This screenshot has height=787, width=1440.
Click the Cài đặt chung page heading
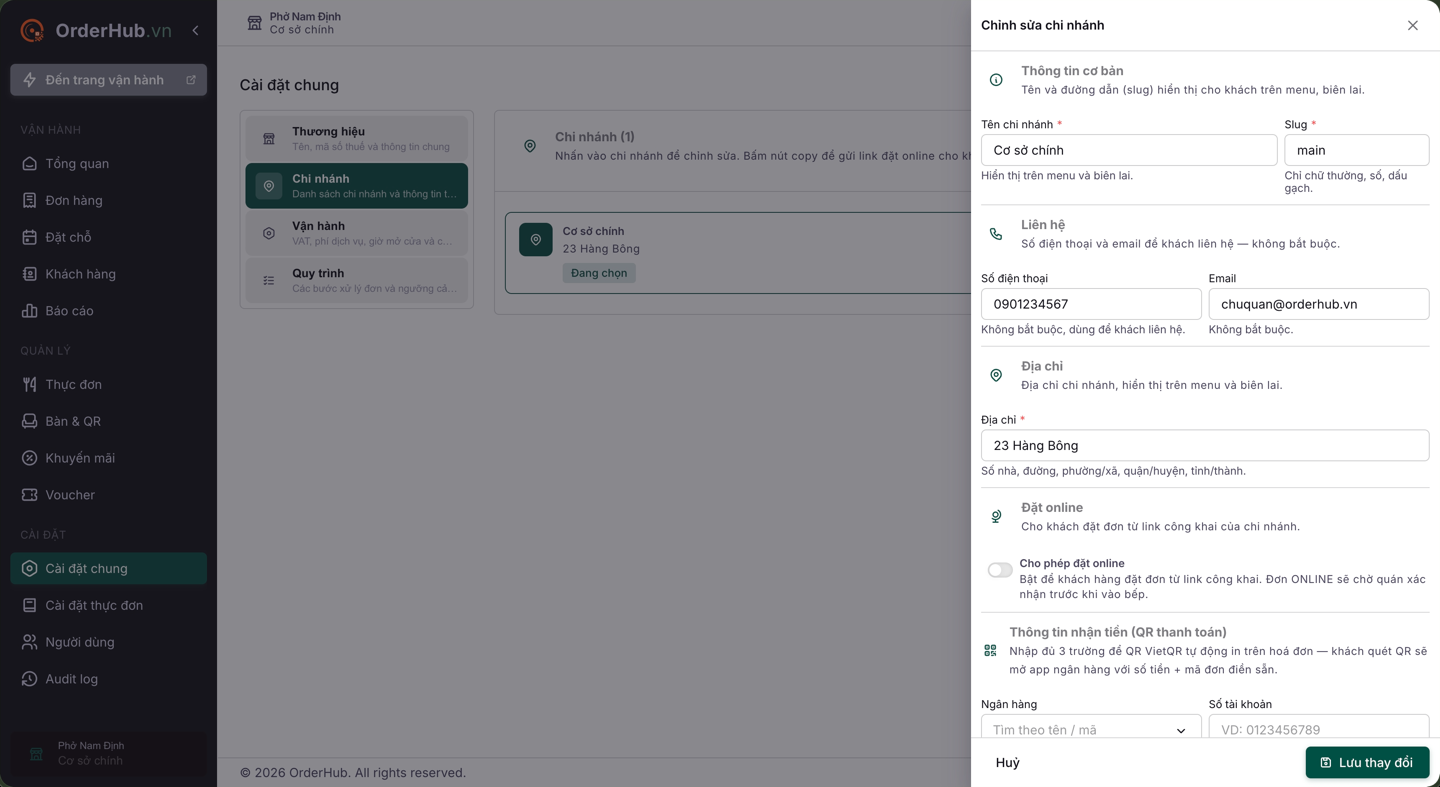tap(289, 85)
